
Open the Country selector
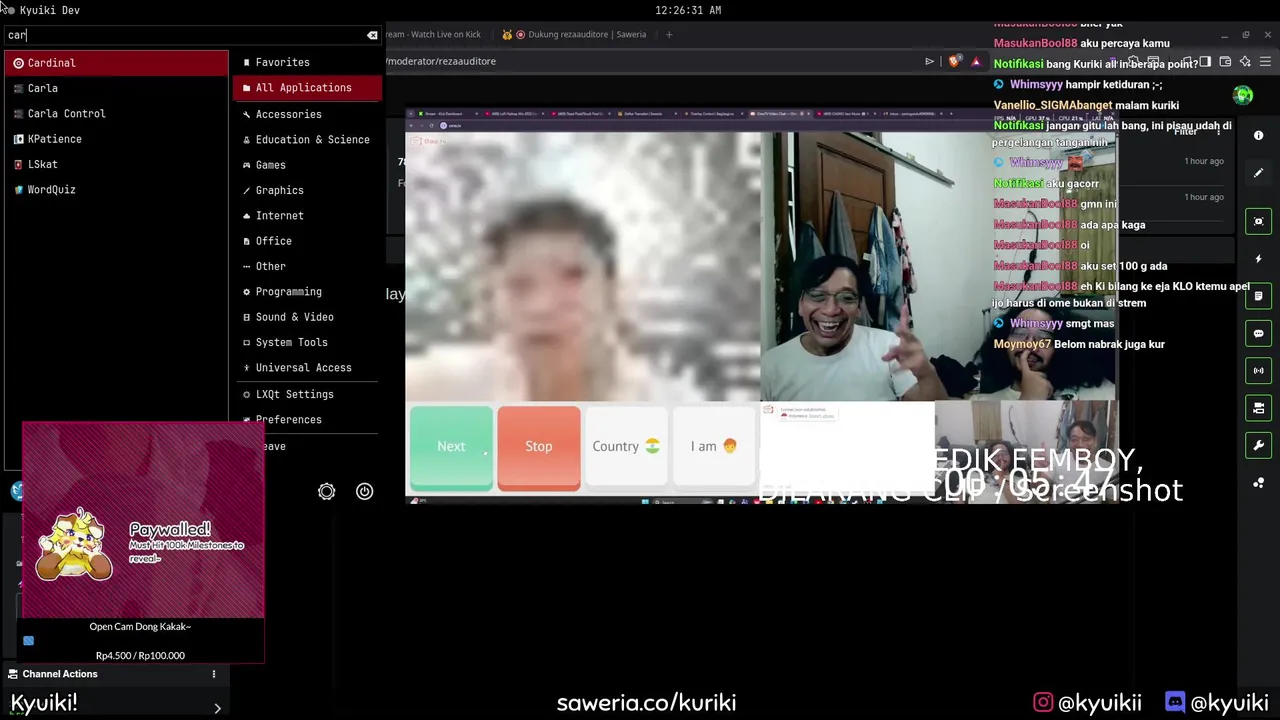[x=626, y=446]
